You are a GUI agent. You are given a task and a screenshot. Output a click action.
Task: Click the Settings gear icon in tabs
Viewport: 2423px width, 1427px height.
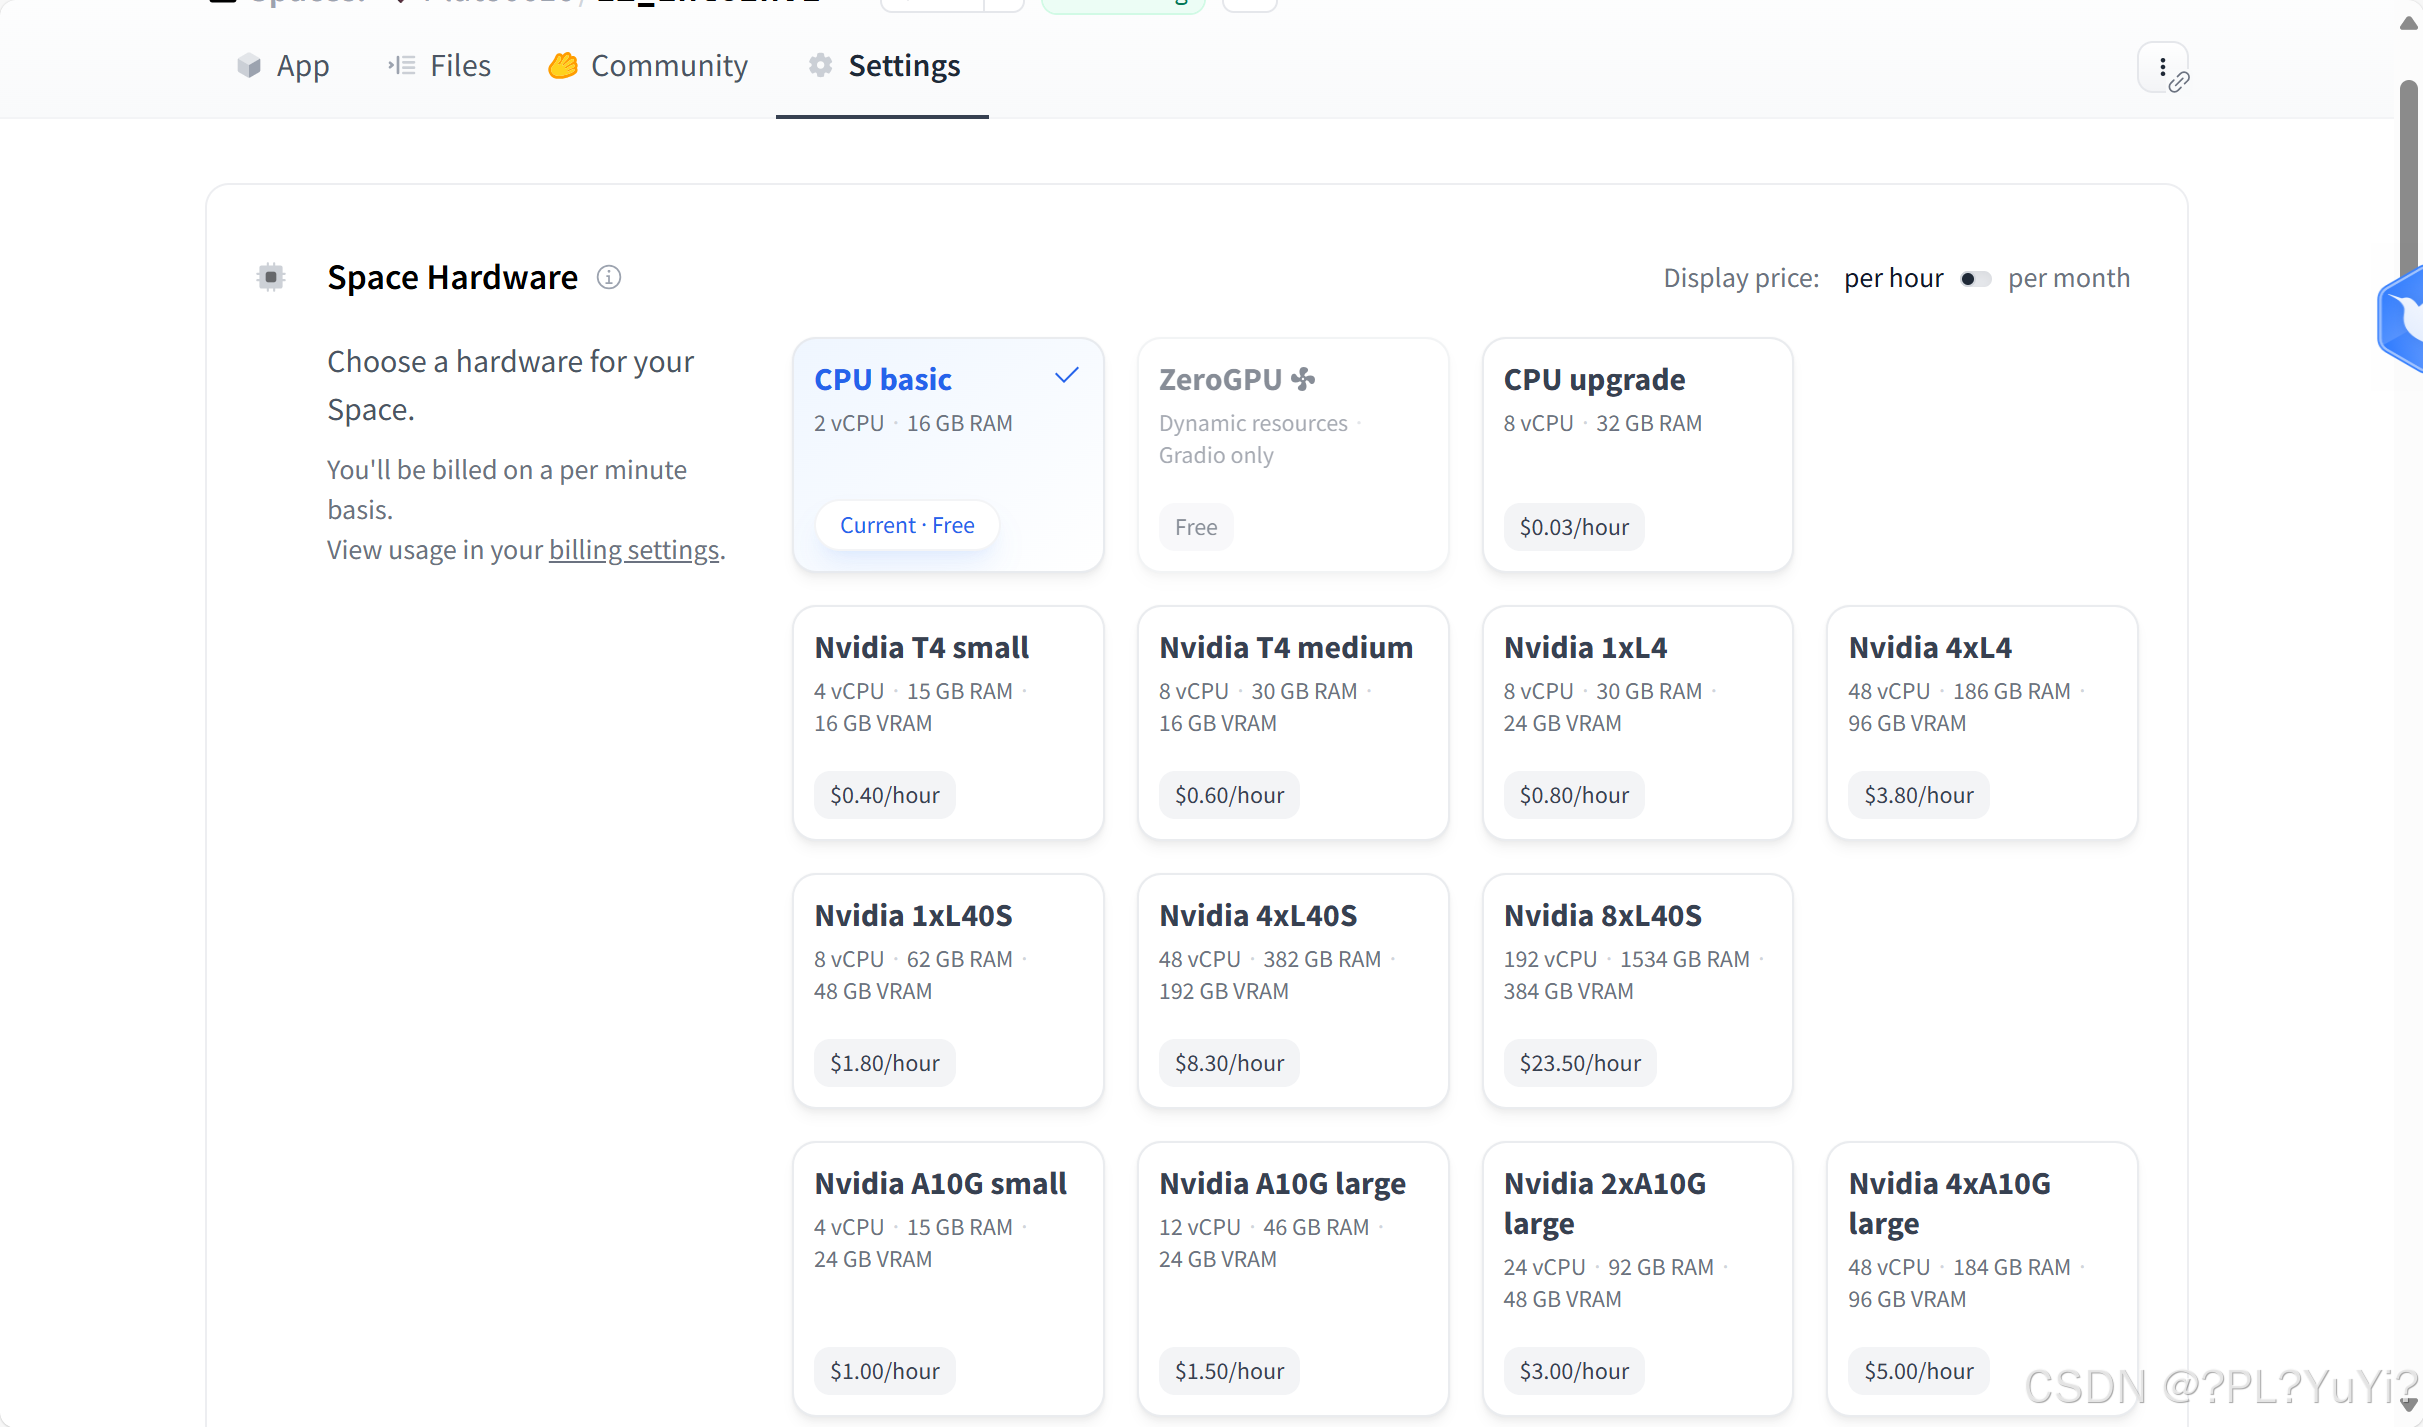820,66
